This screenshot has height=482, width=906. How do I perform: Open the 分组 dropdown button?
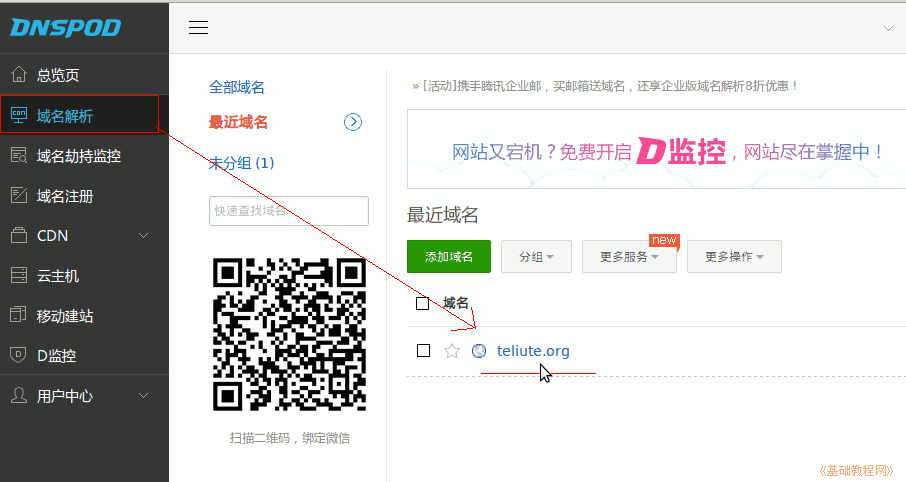[x=536, y=257]
